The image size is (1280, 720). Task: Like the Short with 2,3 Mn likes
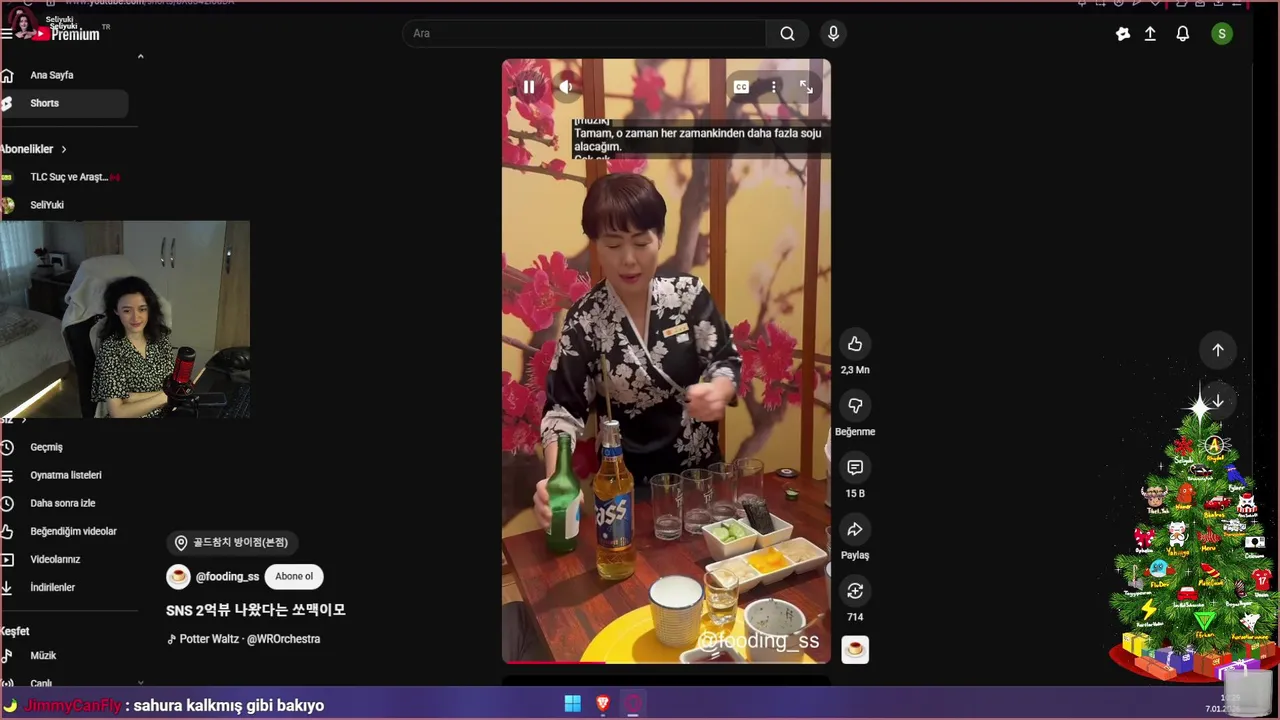[855, 344]
